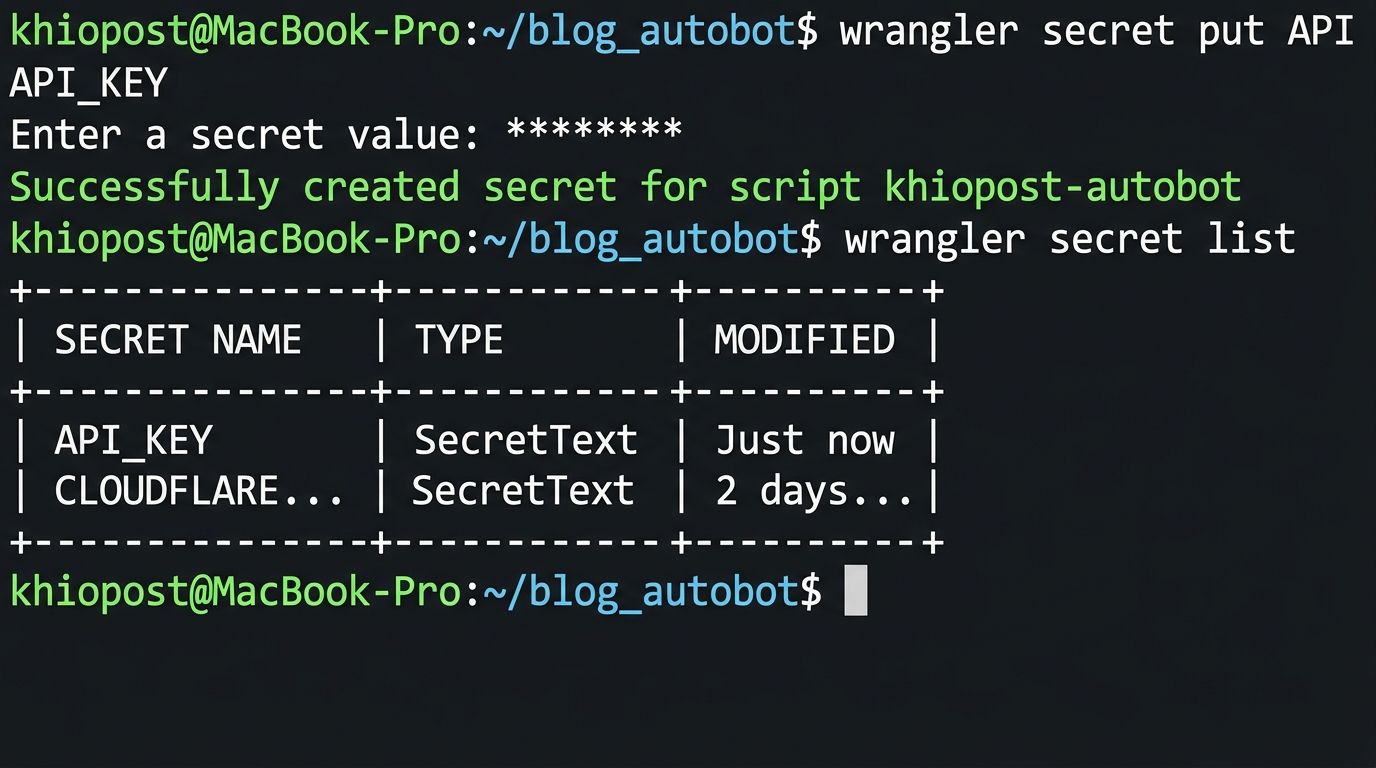The width and height of the screenshot is (1376, 768).
Task: Click "SecretText" in the CLOUDFLARE row
Action: pos(523,492)
